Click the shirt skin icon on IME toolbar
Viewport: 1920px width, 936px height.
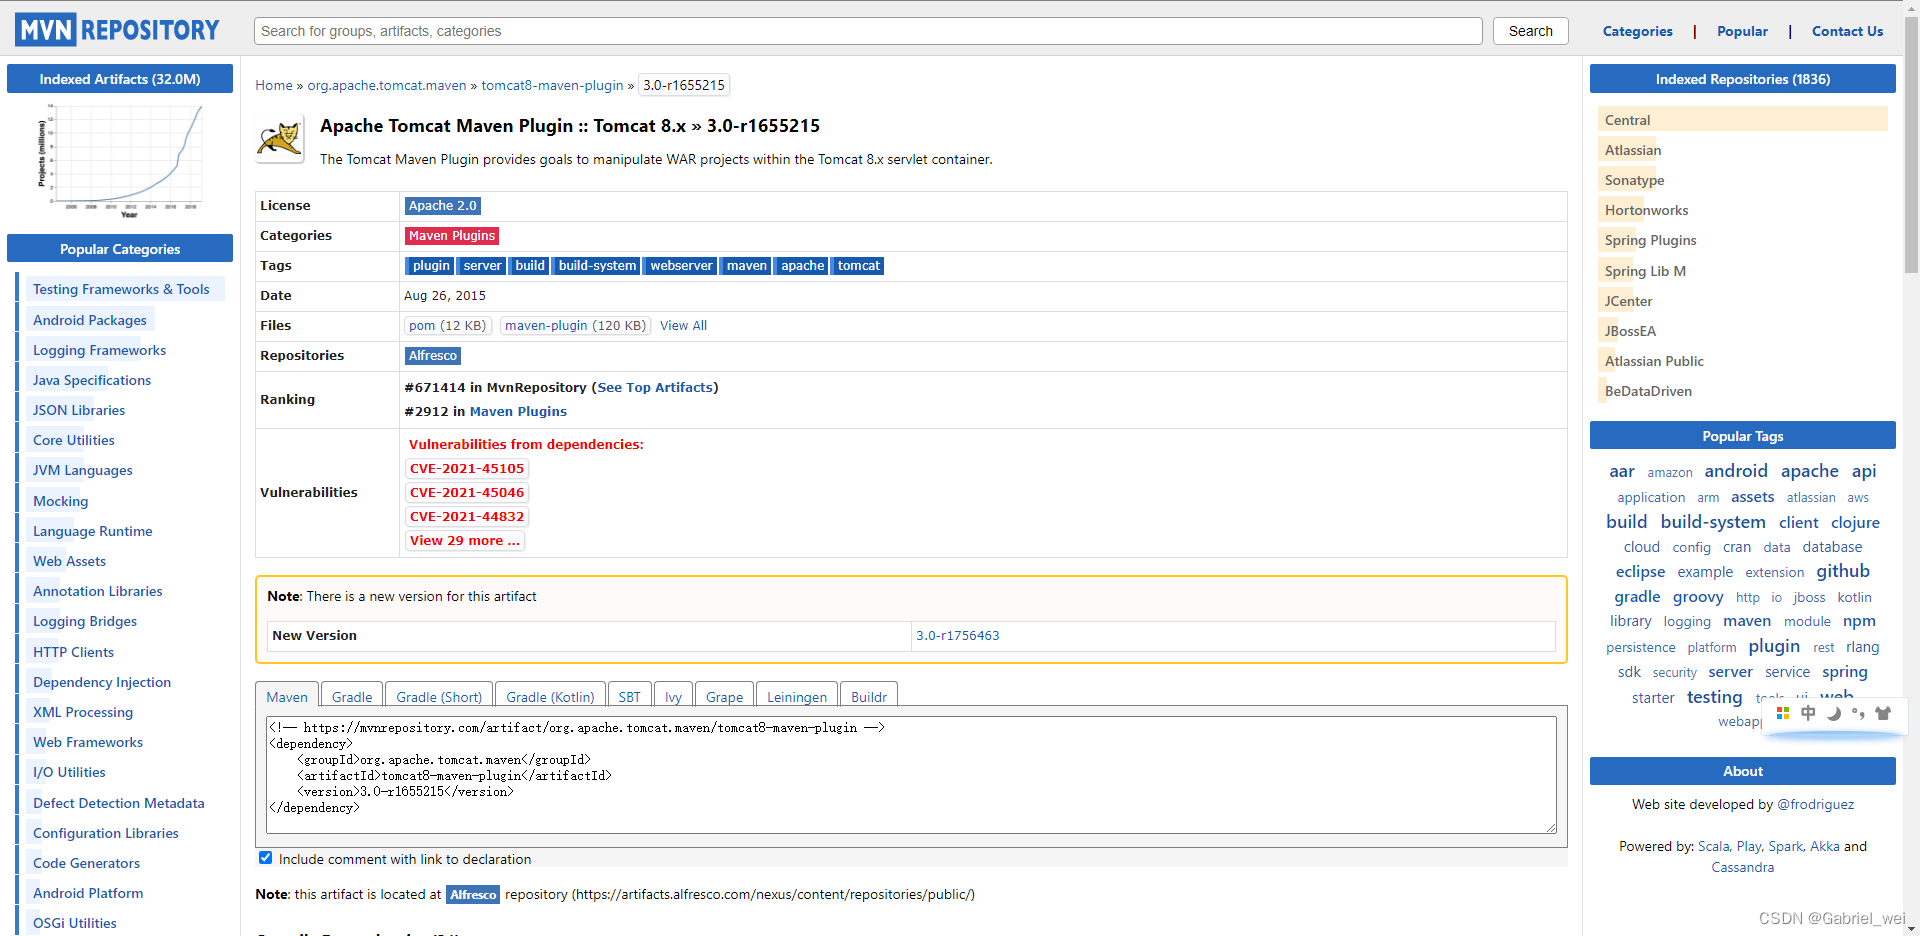point(1883,713)
